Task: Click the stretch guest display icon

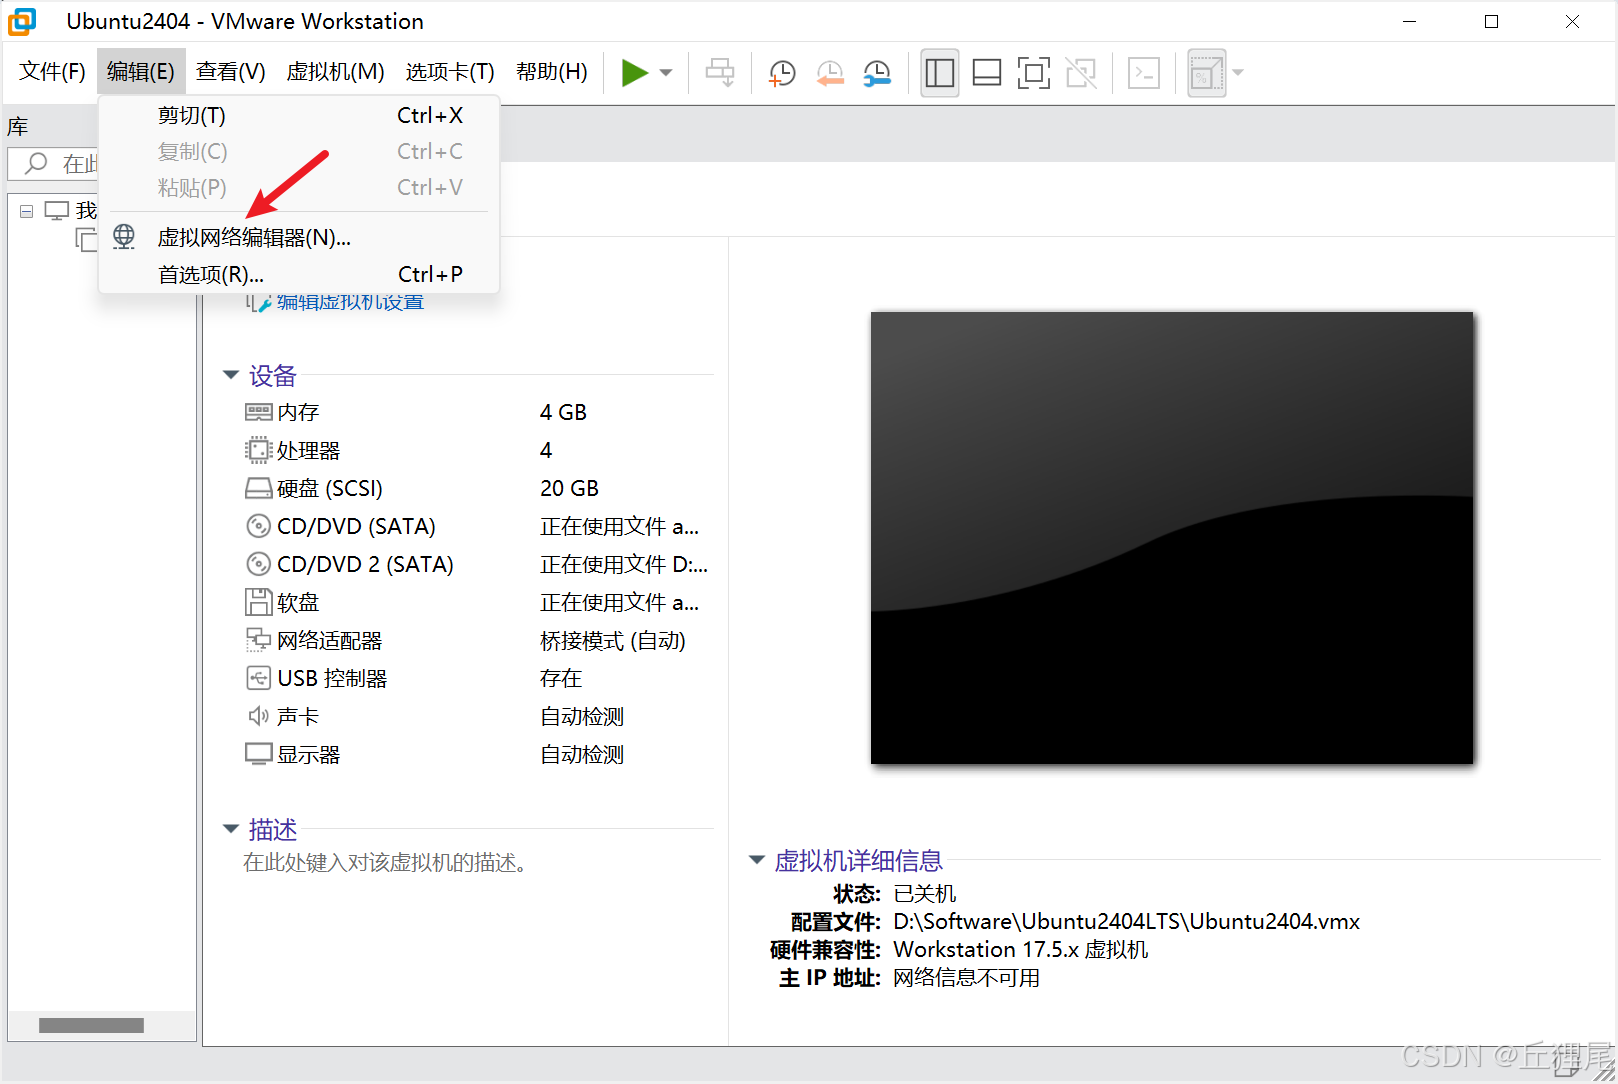Action: pos(1207,73)
